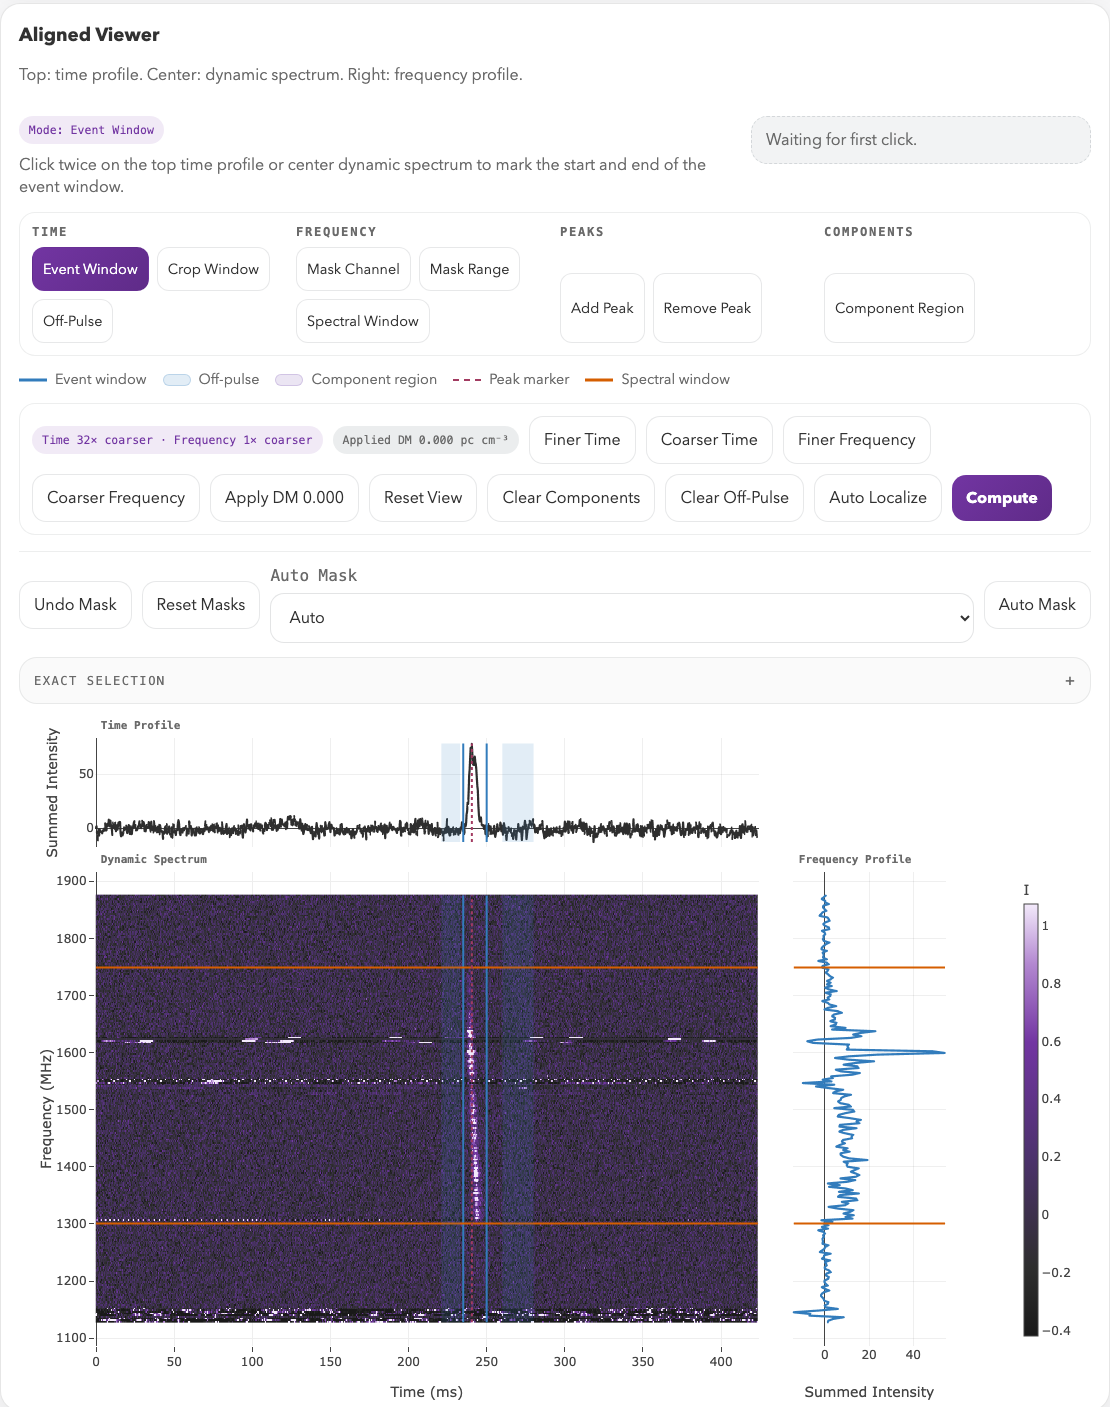
Task: Click the Frequency Profile plot title
Action: 855,859
